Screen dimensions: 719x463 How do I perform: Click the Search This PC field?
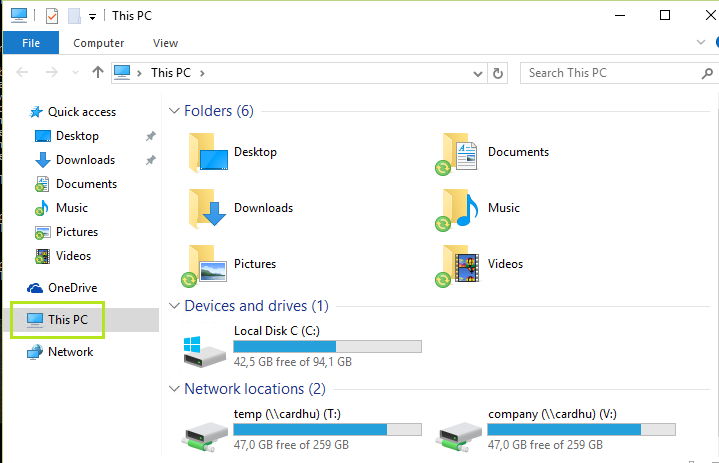pyautogui.click(x=610, y=73)
